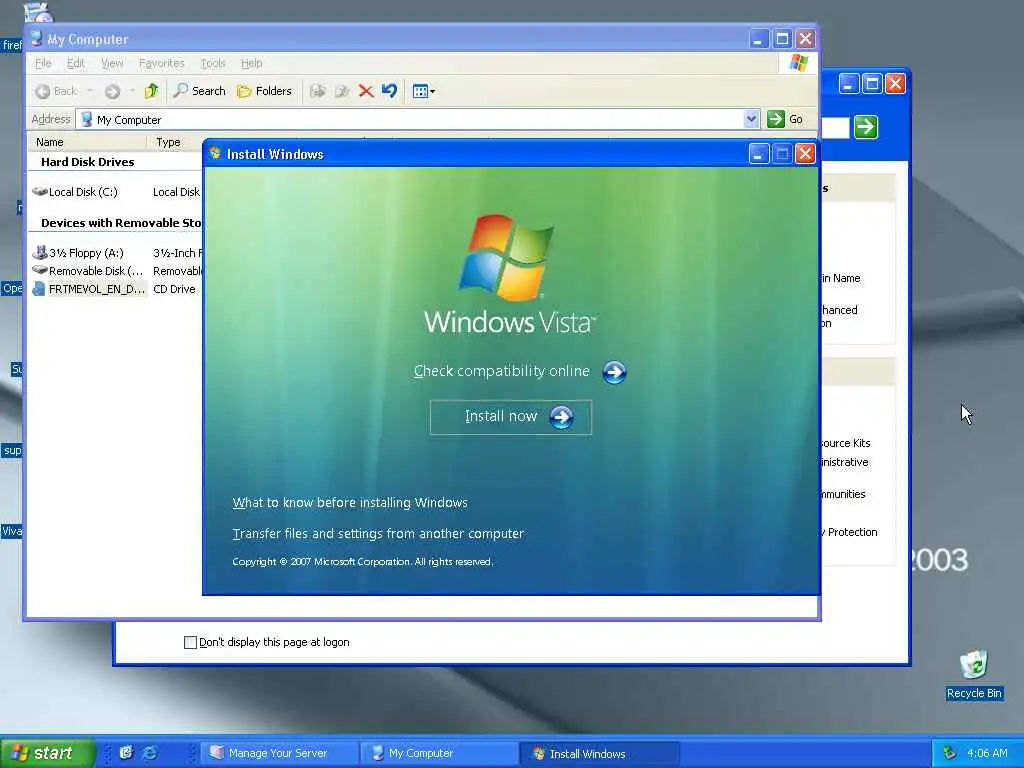Open What to know before installing Windows
Viewport: 1024px width, 768px height.
pos(350,502)
